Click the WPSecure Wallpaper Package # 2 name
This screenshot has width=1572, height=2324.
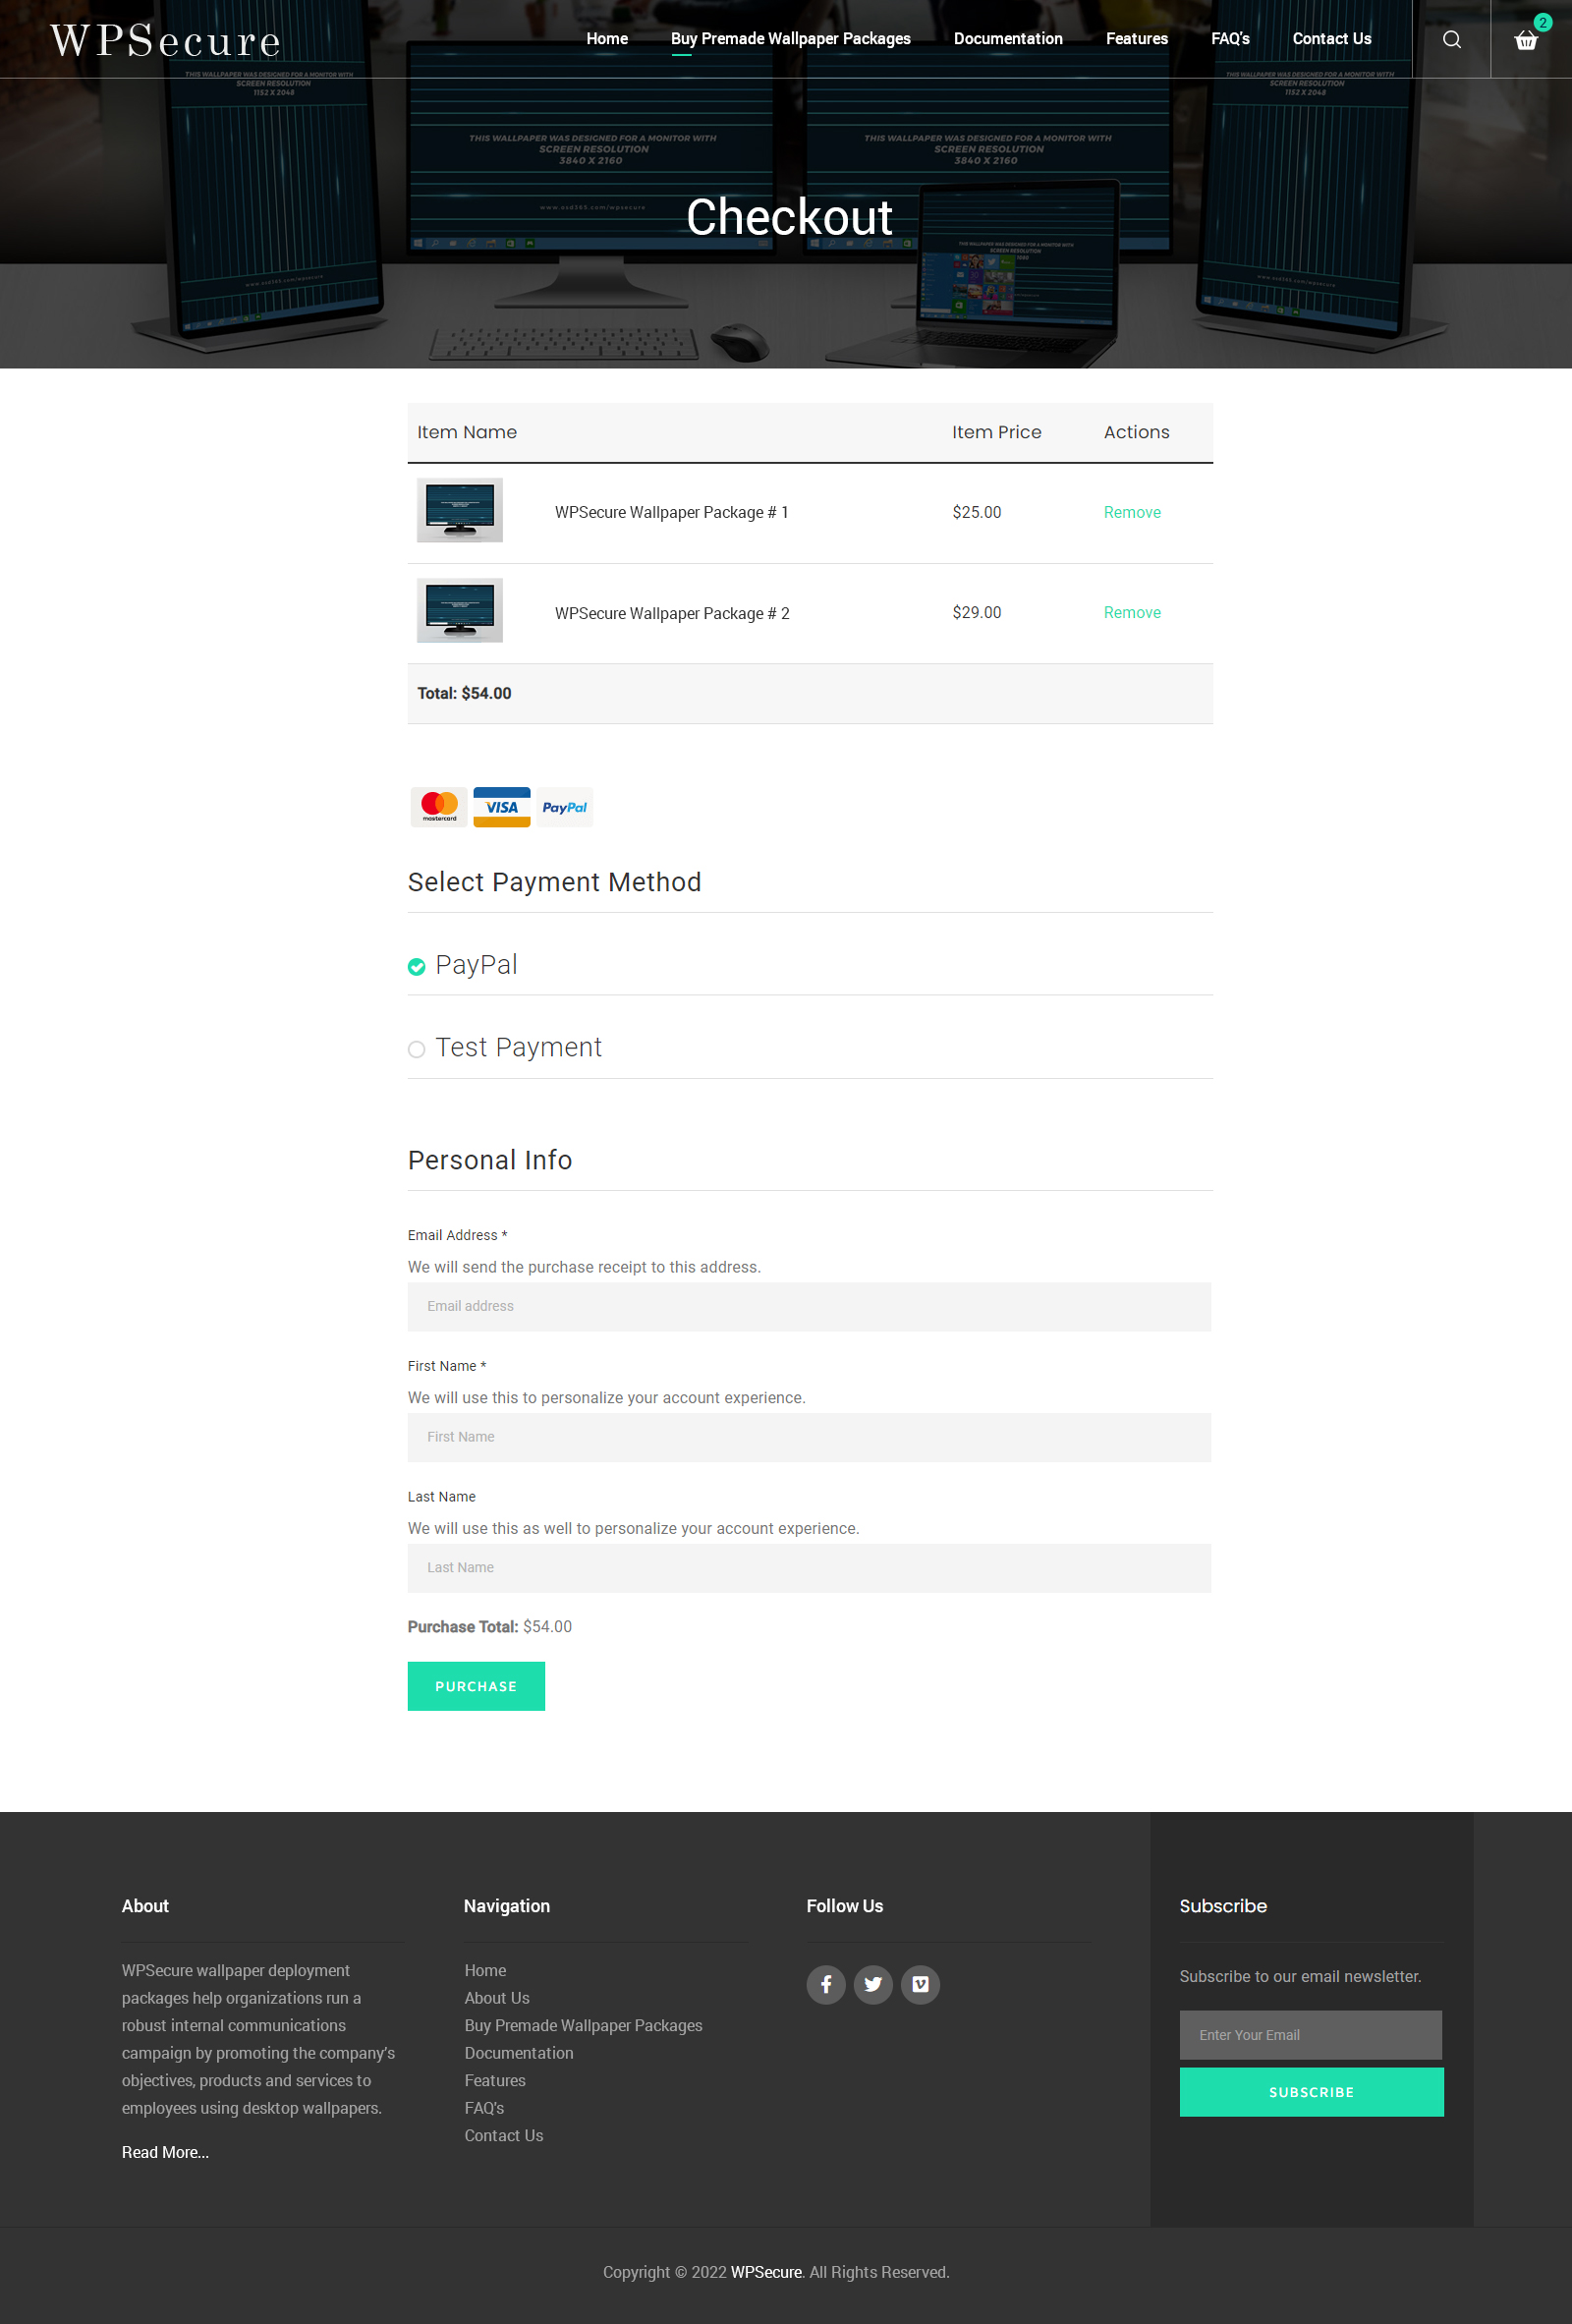tap(672, 613)
